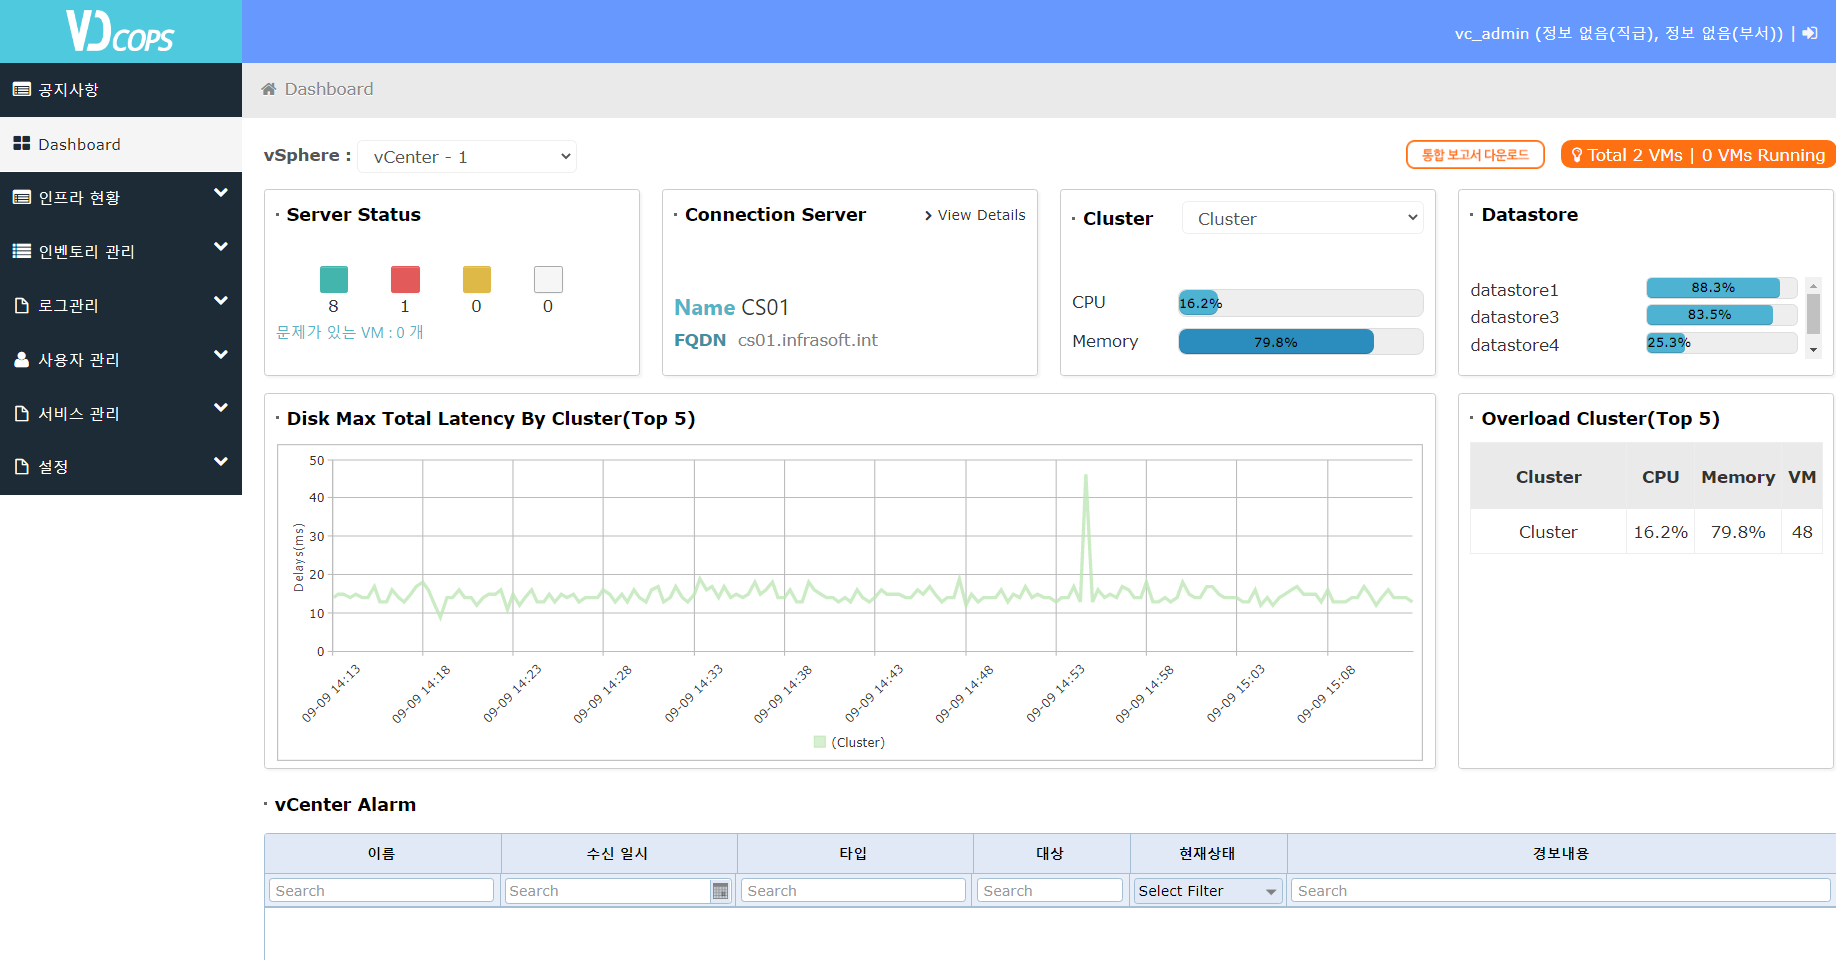The height and width of the screenshot is (960, 1836).
Task: Click datastore list scroll up arrow
Action: pyautogui.click(x=1813, y=286)
